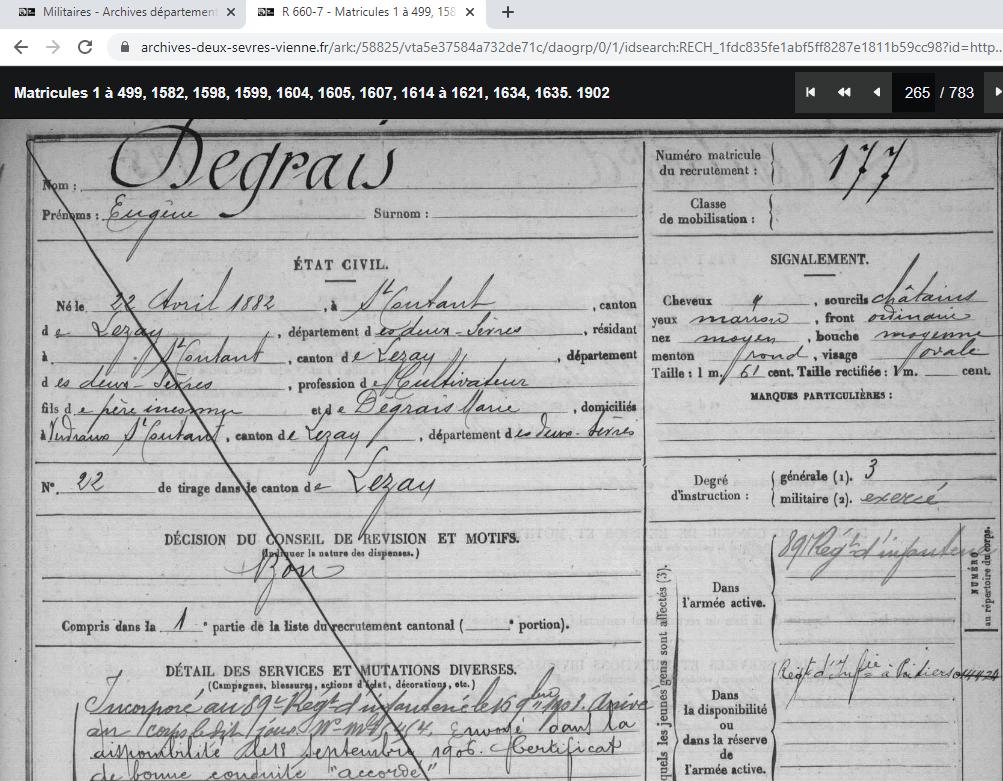Go to the previous image page

(x=876, y=92)
